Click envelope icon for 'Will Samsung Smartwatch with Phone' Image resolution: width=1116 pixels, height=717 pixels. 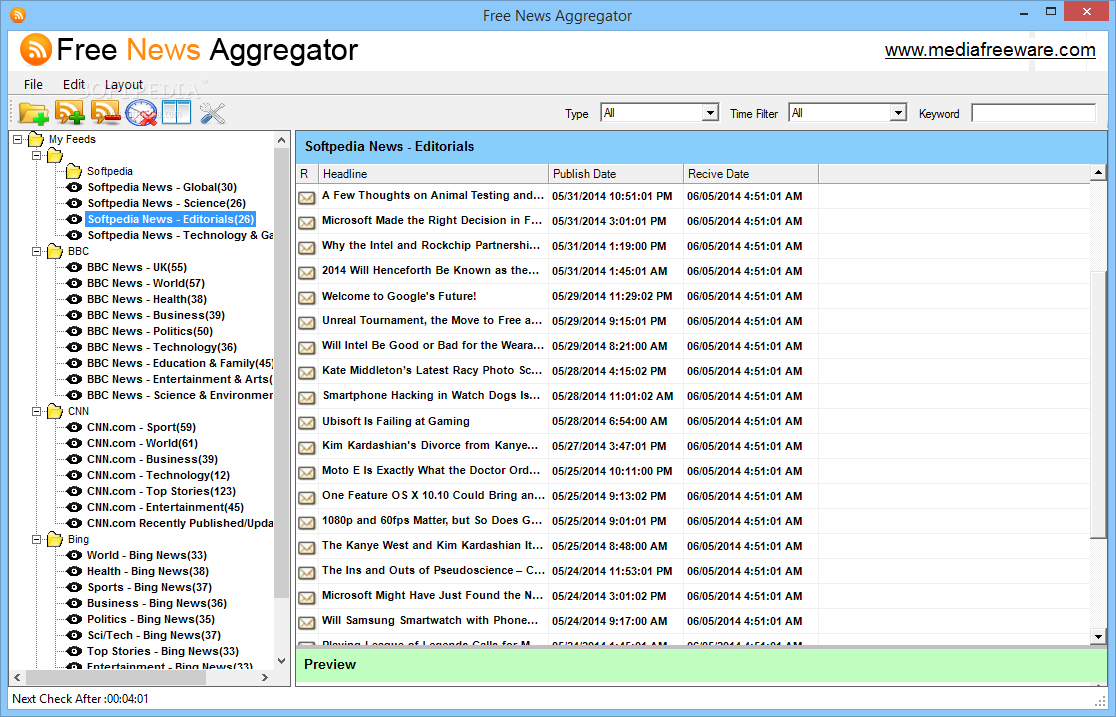pyautogui.click(x=307, y=622)
